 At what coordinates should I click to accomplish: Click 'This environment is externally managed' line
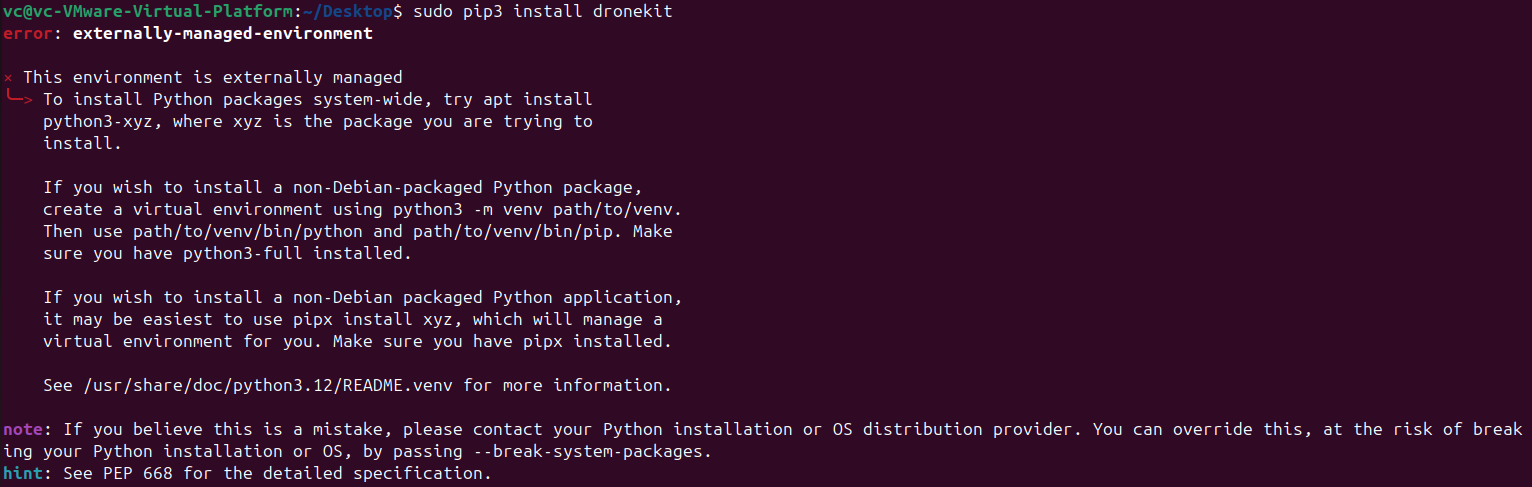point(213,77)
